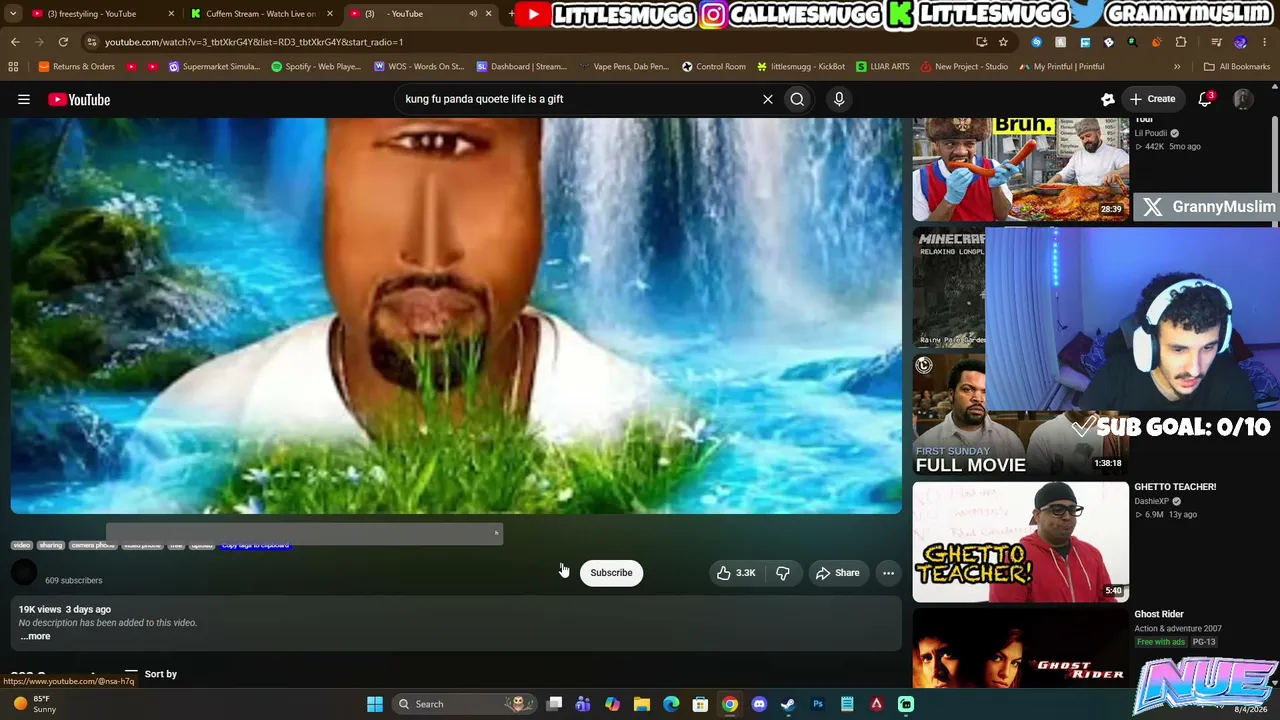Install this page as an app
This screenshot has width=1280, height=720.
[x=981, y=42]
